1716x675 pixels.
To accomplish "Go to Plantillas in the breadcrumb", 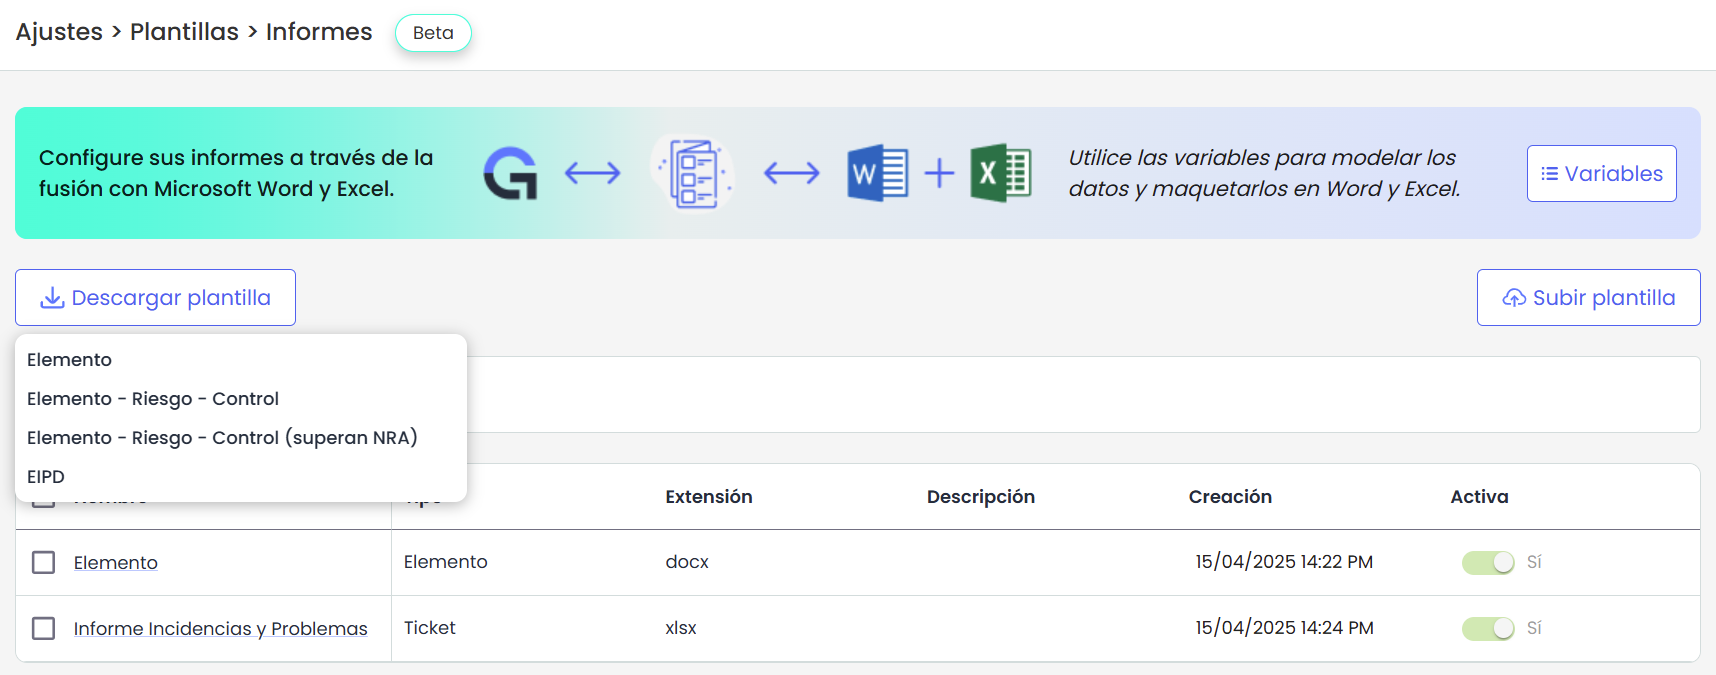I will pyautogui.click(x=184, y=32).
